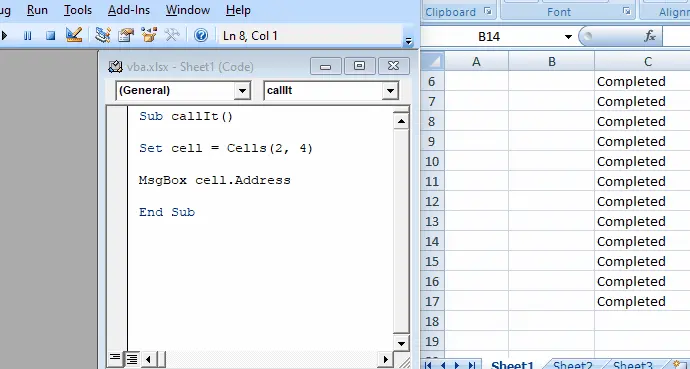690x369 pixels.
Task: Click the Completed cell in row 17
Action: [x=642, y=301]
